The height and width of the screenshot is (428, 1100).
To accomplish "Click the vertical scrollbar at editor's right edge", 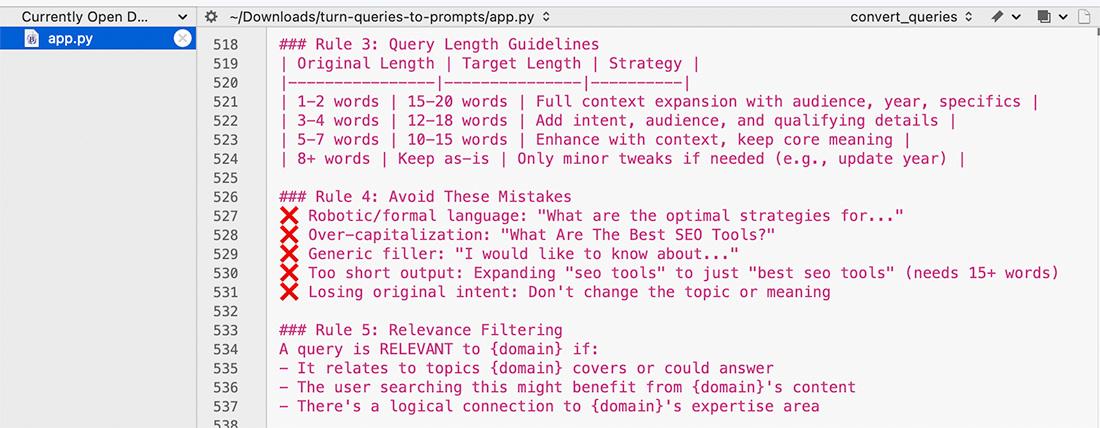I will (1092, 230).
